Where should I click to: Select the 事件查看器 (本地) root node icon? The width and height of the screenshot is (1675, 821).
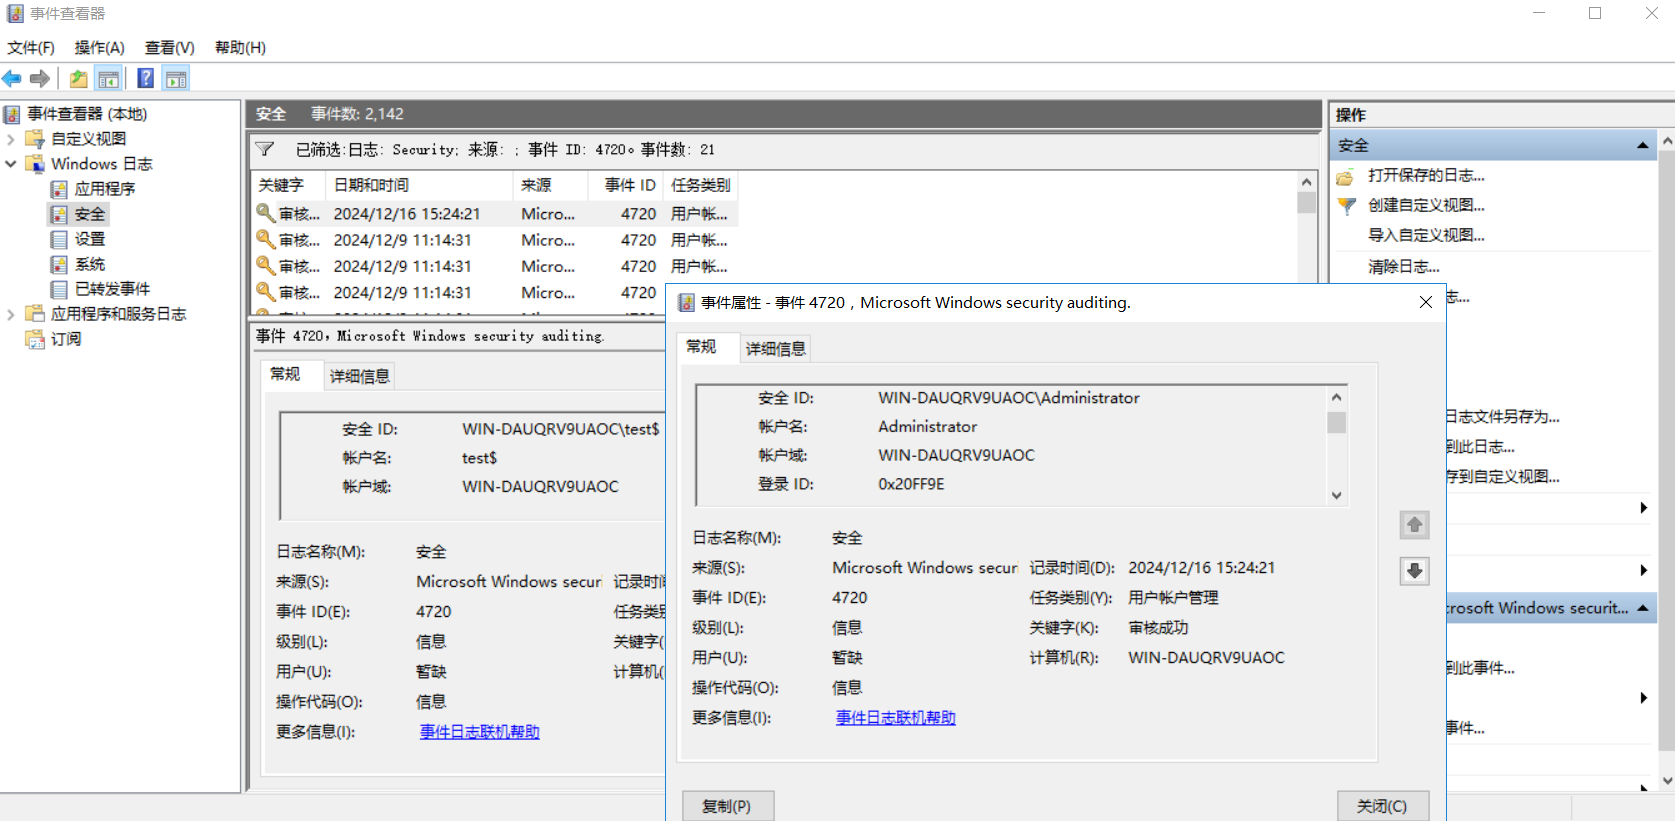pyautogui.click(x=12, y=114)
